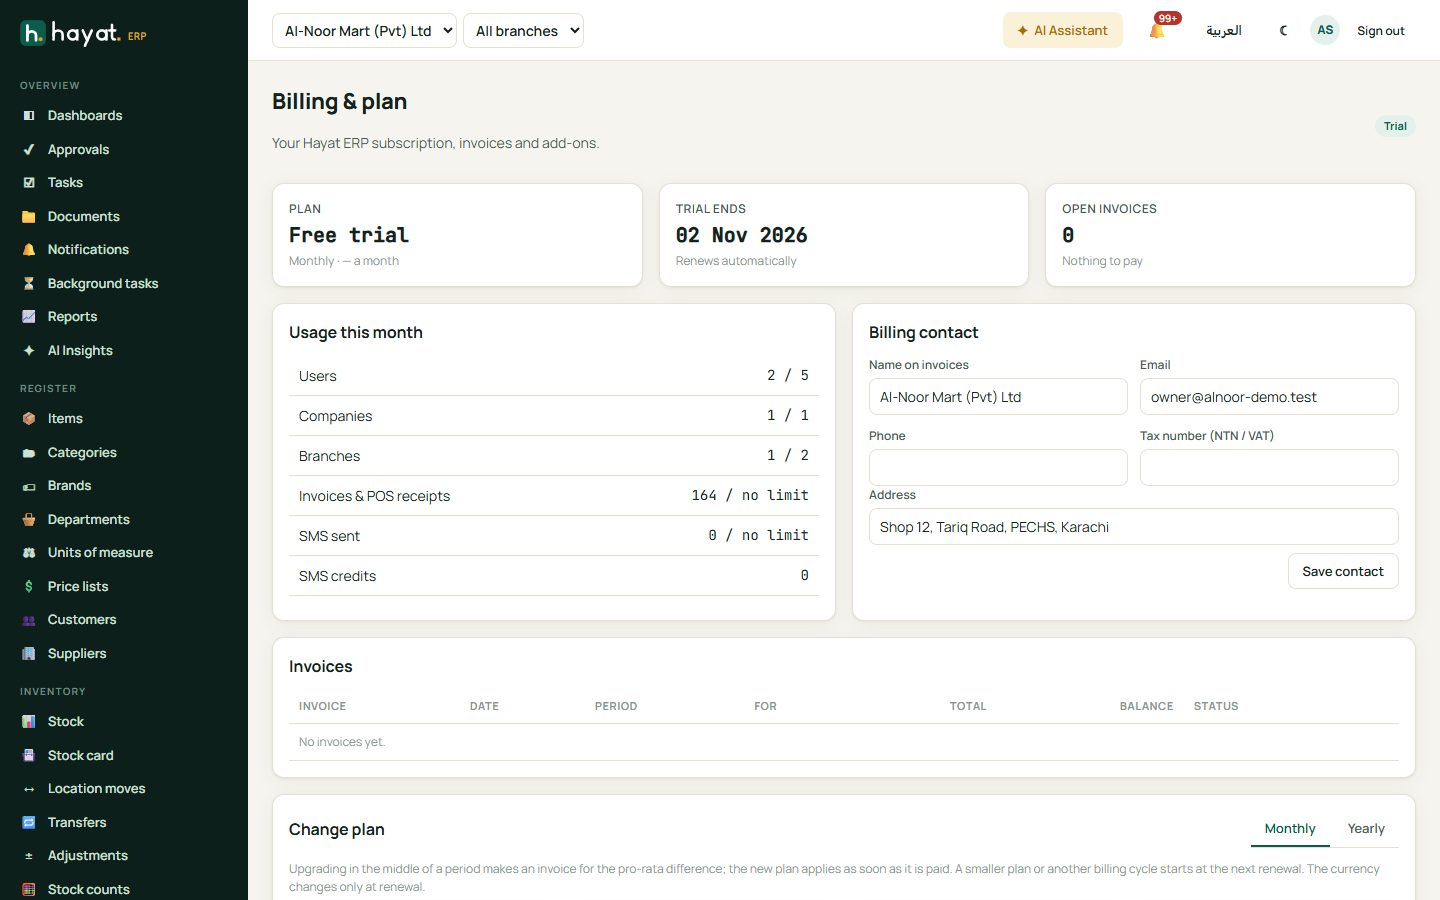
Task: Click the Branches usage row
Action: [554, 456]
